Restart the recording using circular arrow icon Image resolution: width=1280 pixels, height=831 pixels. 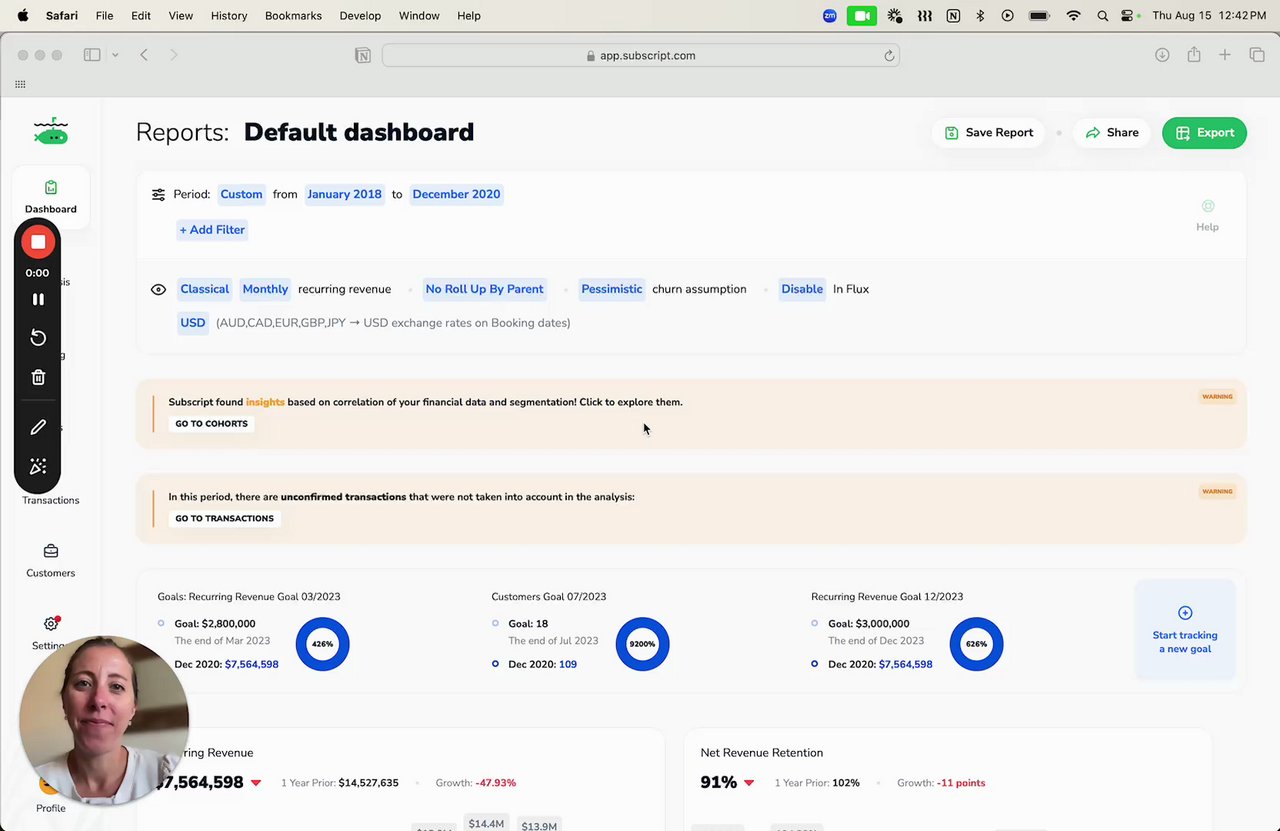38,338
